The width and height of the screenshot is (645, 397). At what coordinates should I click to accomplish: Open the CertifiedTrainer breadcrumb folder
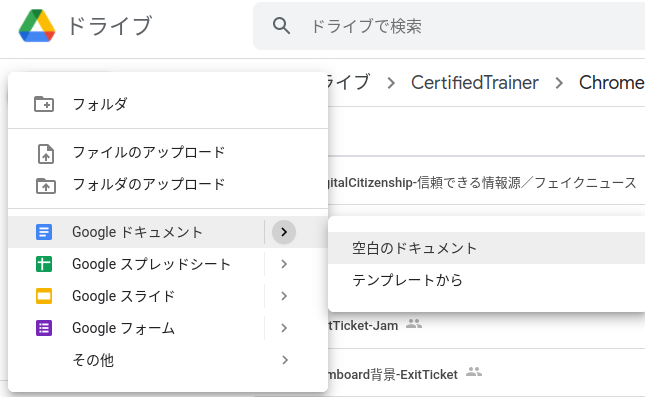pos(475,83)
